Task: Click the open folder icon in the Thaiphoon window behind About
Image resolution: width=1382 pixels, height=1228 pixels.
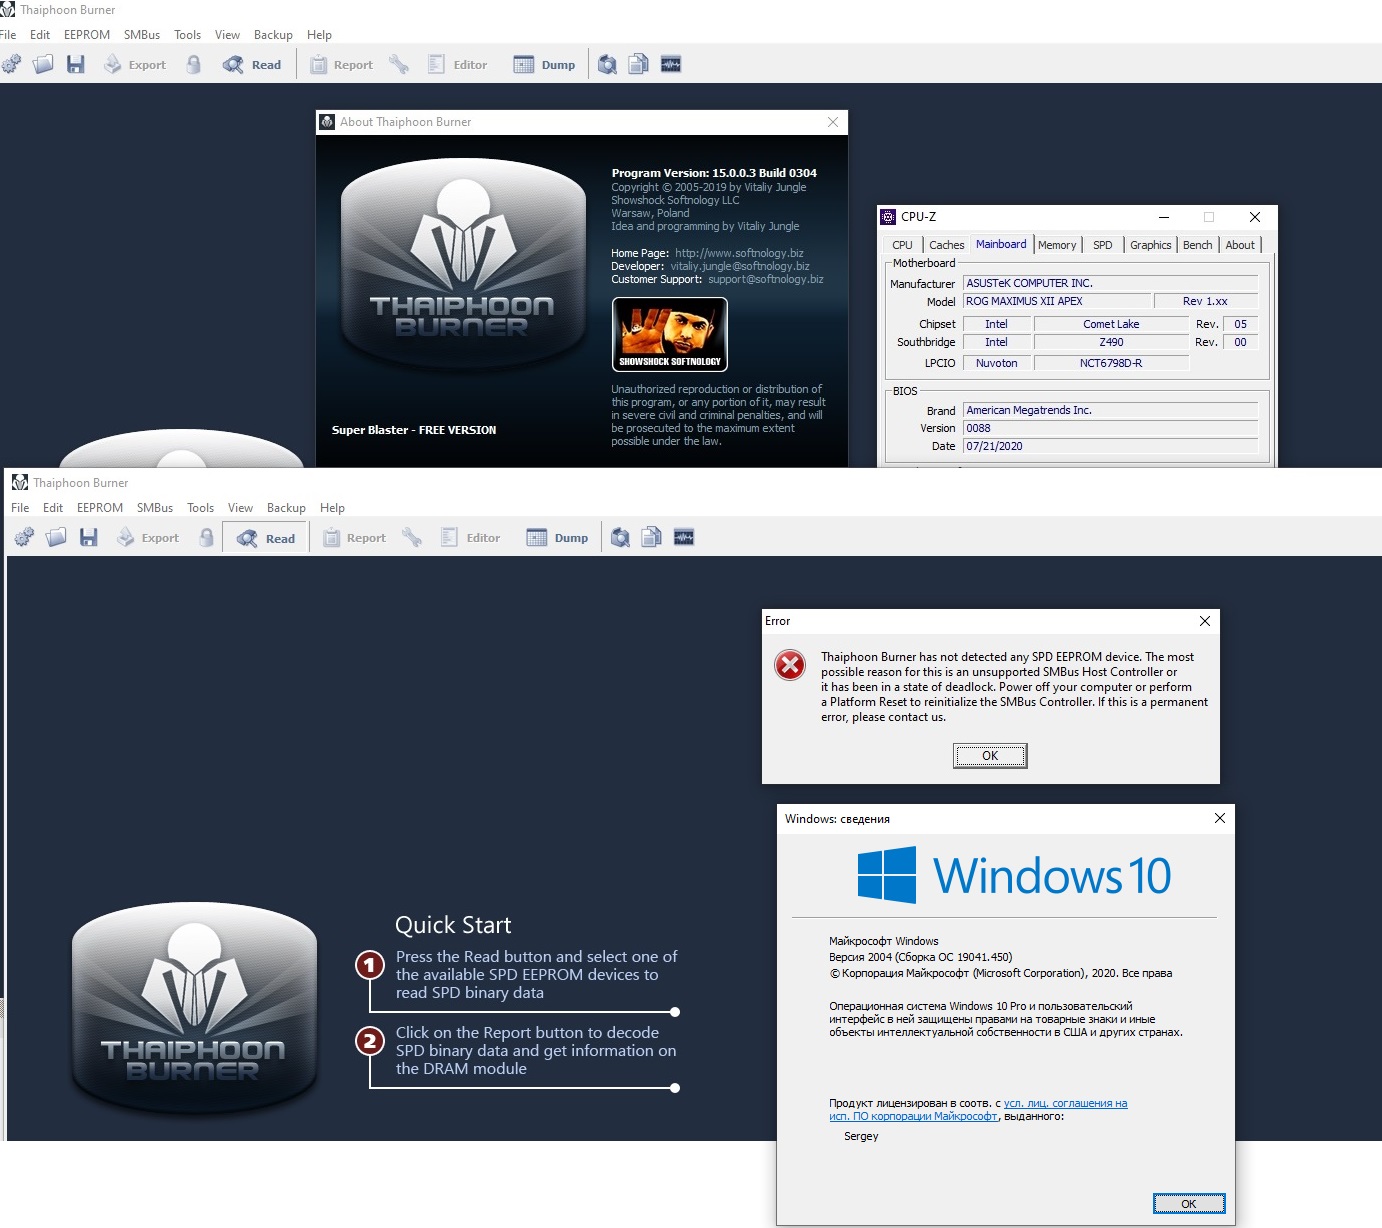Action: tap(43, 65)
